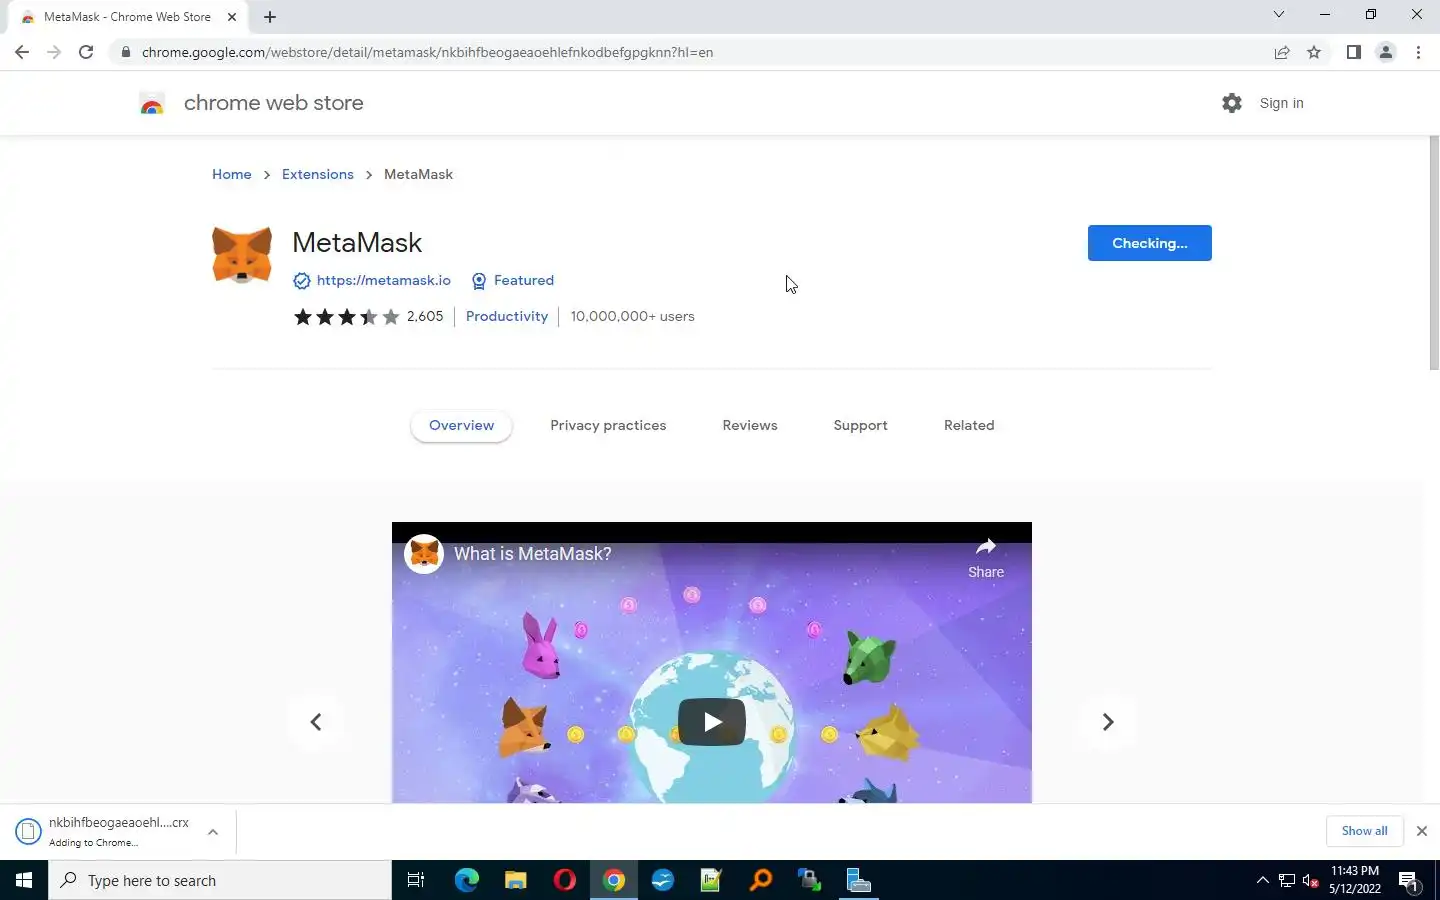This screenshot has width=1440, height=900.
Task: Open Opera browser from taskbar
Action: pyautogui.click(x=564, y=880)
